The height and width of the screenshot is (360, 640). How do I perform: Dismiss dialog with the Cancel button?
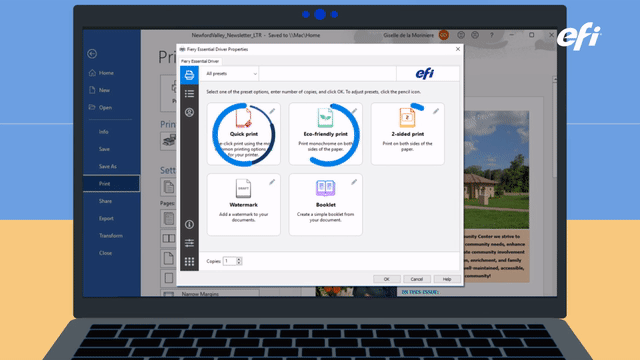pyautogui.click(x=417, y=279)
